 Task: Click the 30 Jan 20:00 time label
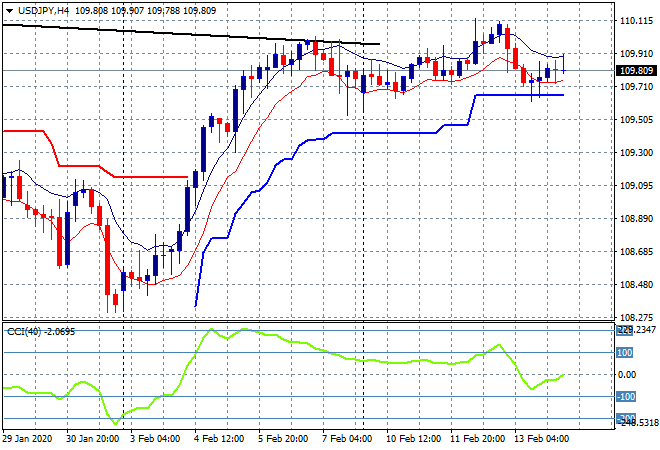(x=92, y=439)
